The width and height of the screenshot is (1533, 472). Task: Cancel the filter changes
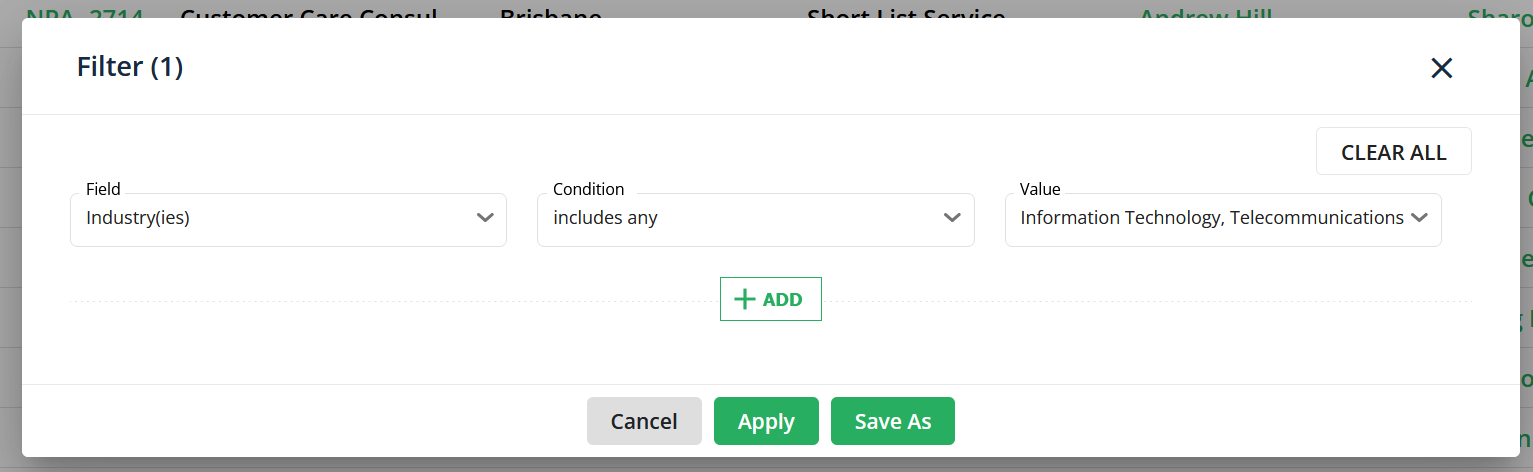644,421
